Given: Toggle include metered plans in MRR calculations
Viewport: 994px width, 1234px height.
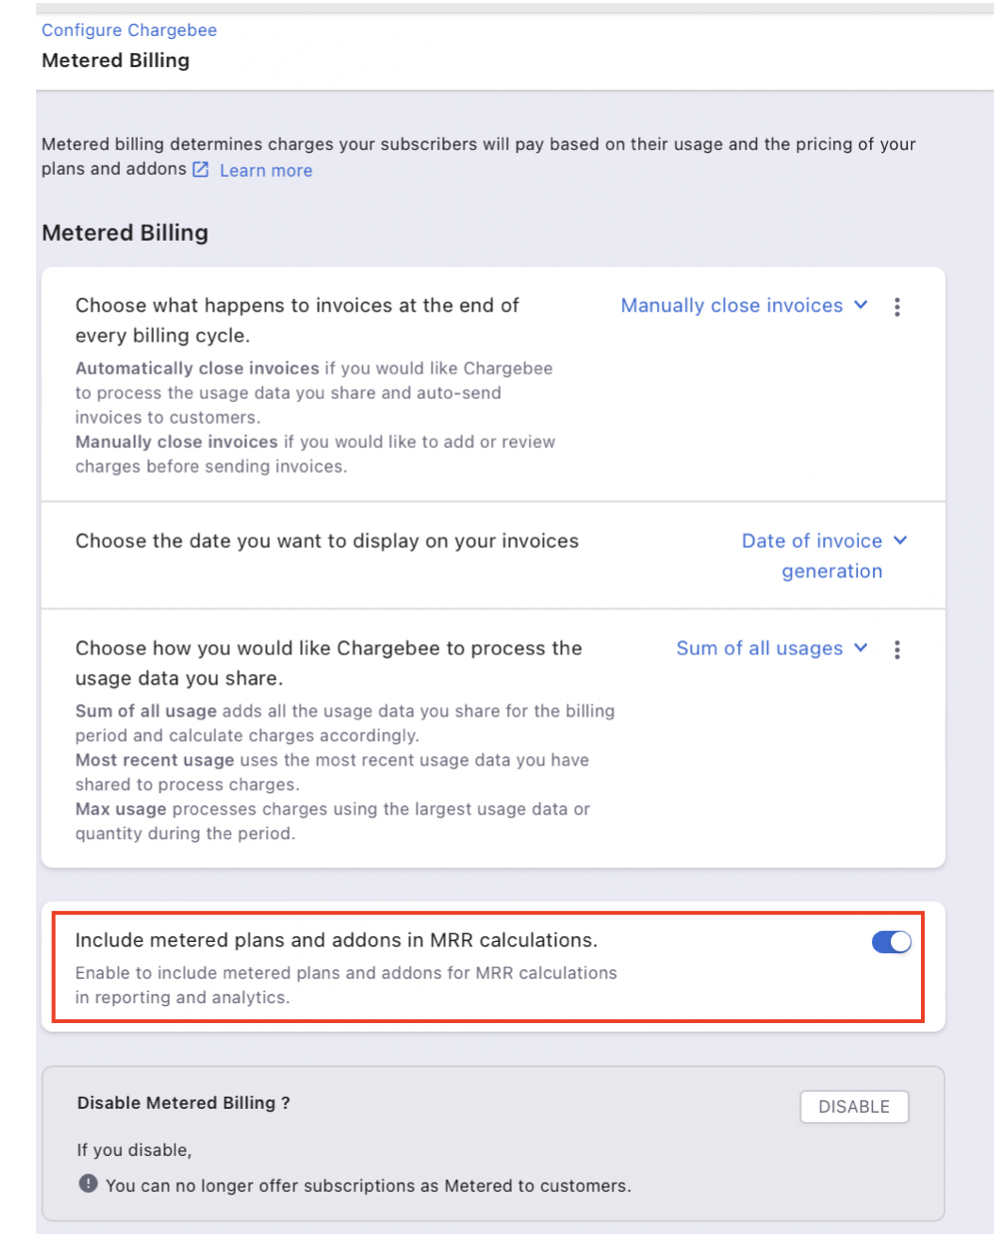Looking at the screenshot, I should point(891,942).
